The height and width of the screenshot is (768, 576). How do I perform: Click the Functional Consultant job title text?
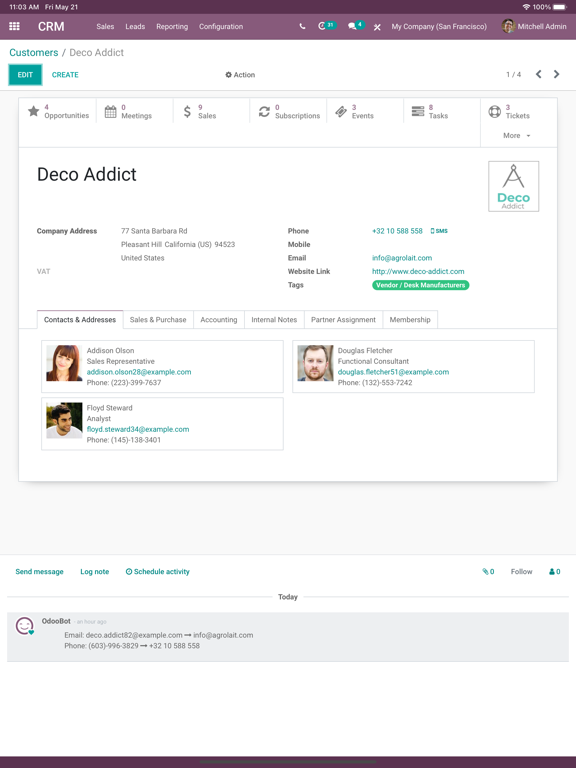pyautogui.click(x=373, y=361)
